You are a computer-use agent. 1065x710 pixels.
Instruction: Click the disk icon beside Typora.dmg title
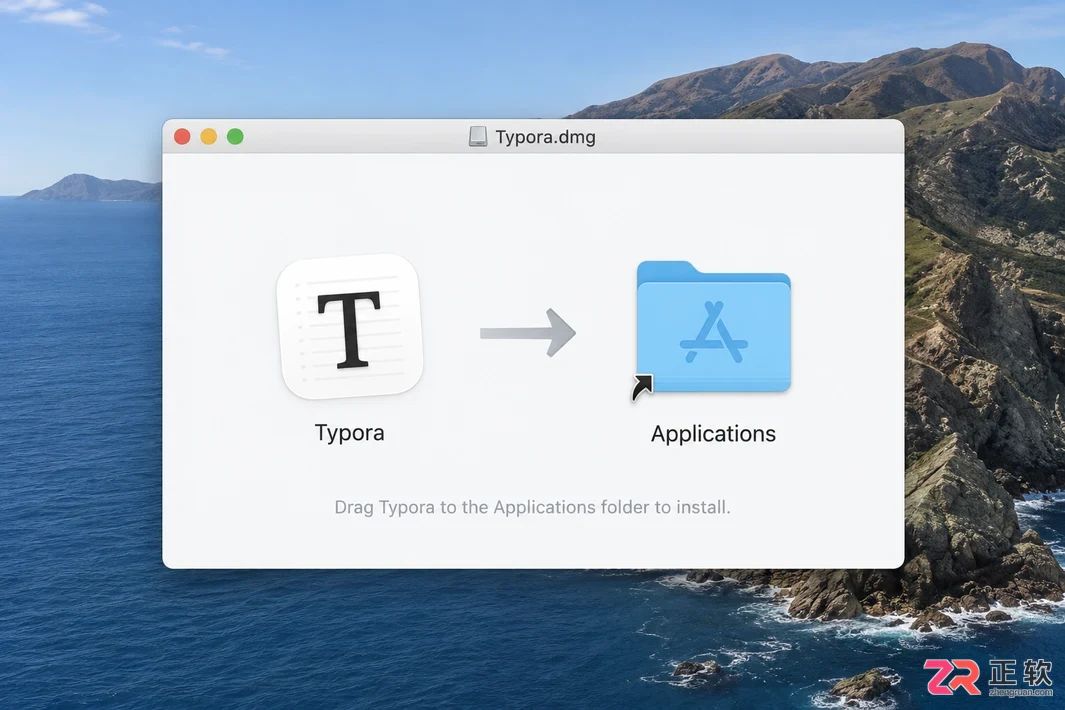pos(478,137)
